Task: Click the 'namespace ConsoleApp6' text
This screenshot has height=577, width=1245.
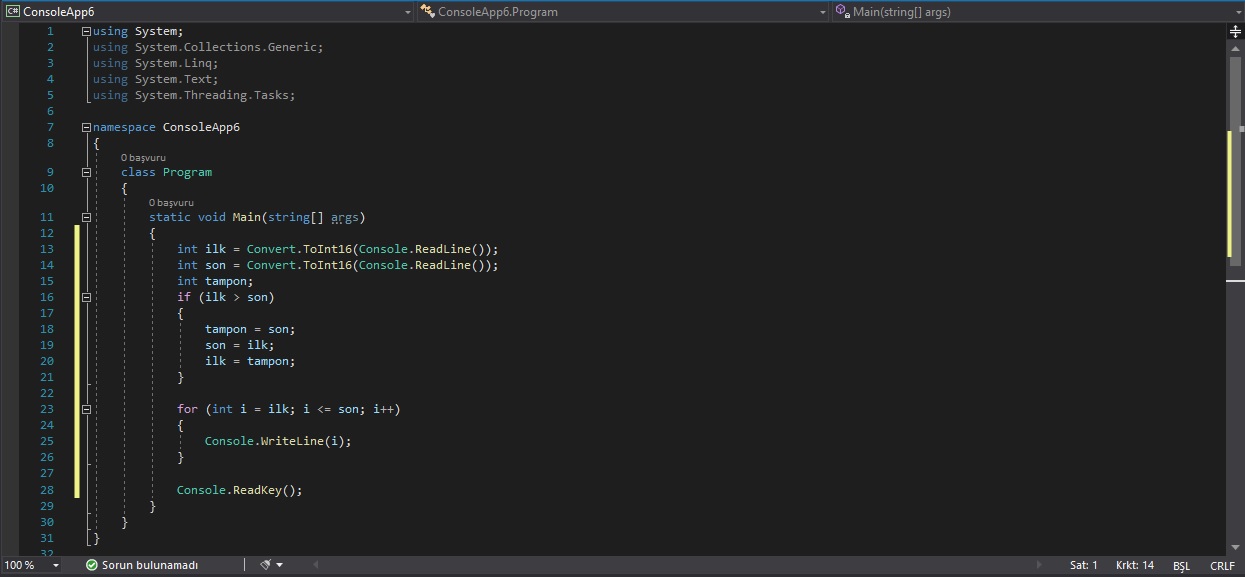Action: click(166, 127)
